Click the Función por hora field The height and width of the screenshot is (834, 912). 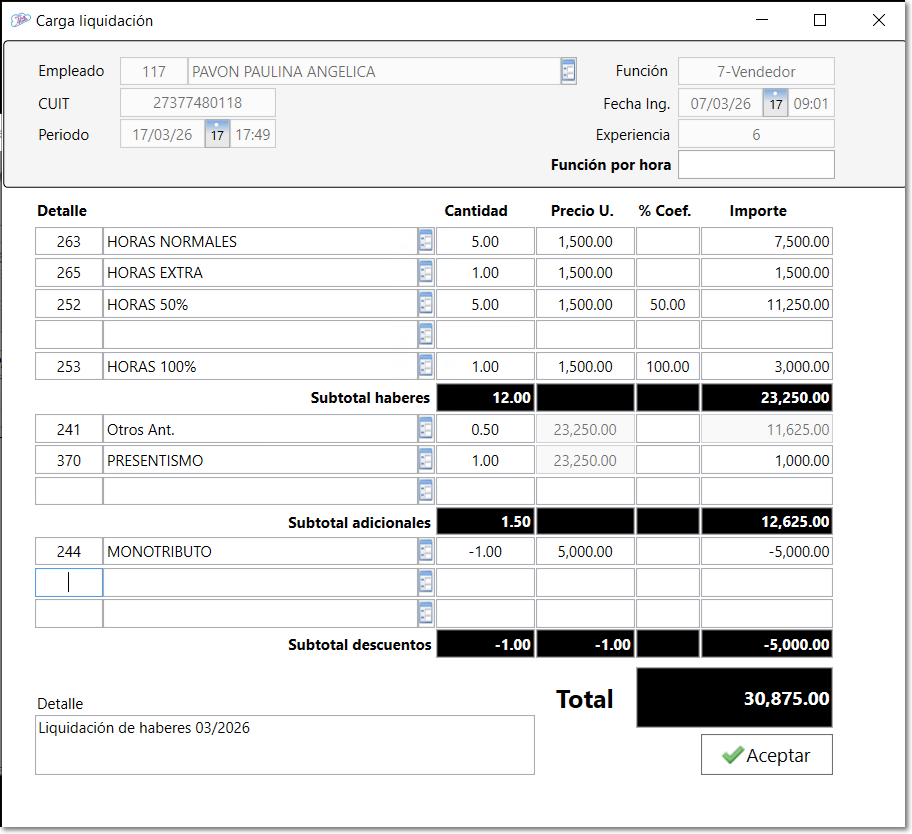(756, 164)
